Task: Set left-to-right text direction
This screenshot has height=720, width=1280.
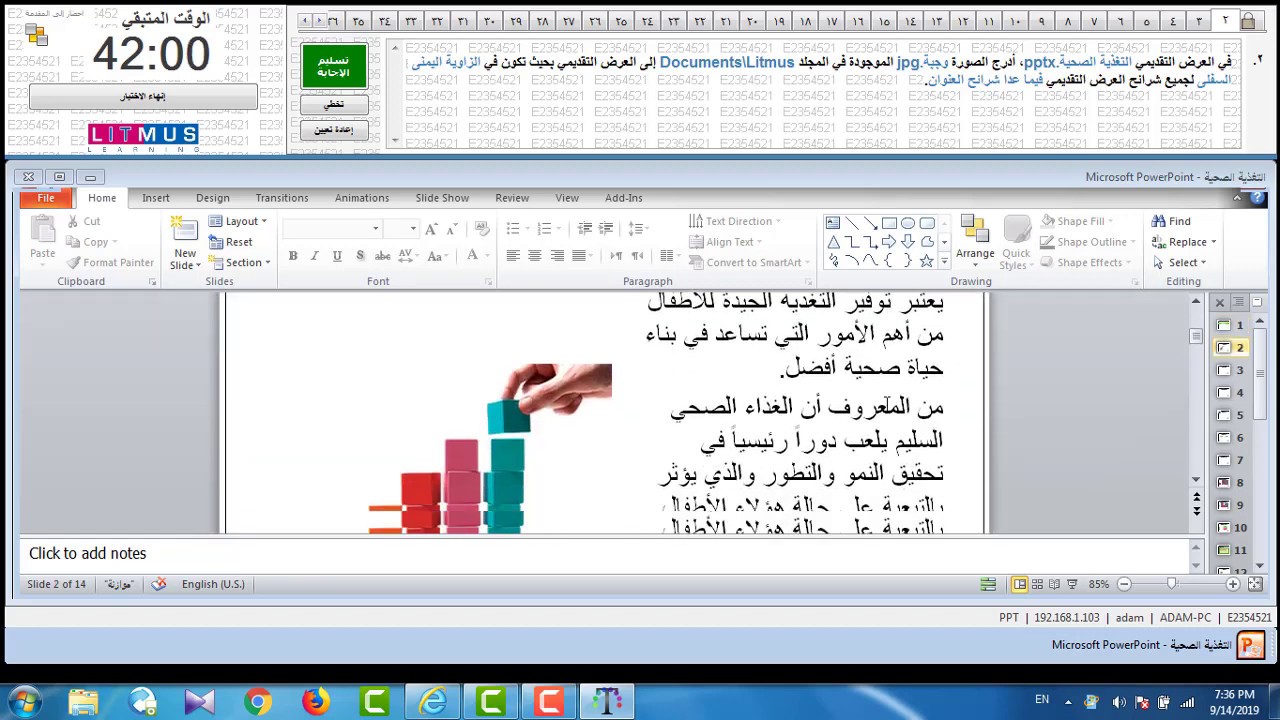Action: pos(616,256)
